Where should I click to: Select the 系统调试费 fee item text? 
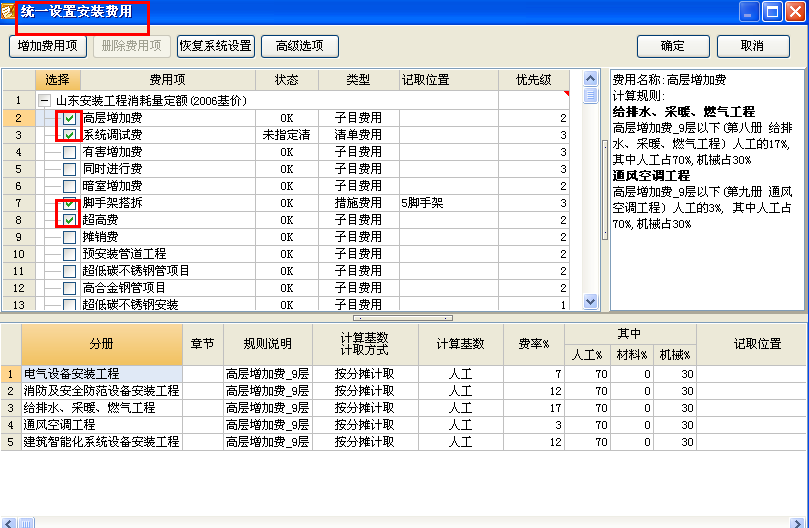112,135
